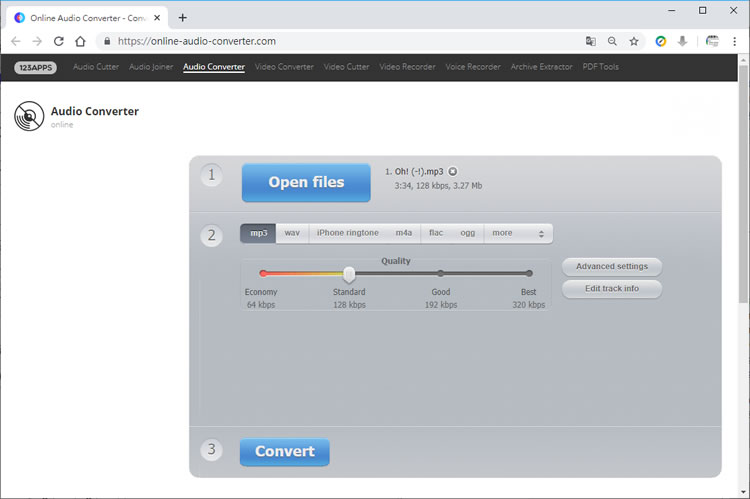The width and height of the screenshot is (750, 499).
Task: Select the mp3 output format
Action: pos(258,233)
